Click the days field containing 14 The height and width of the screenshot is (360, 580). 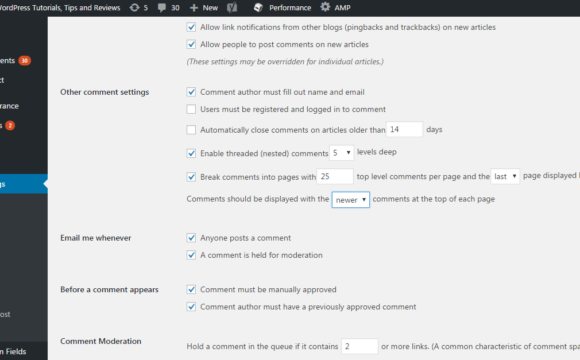pyautogui.click(x=404, y=129)
